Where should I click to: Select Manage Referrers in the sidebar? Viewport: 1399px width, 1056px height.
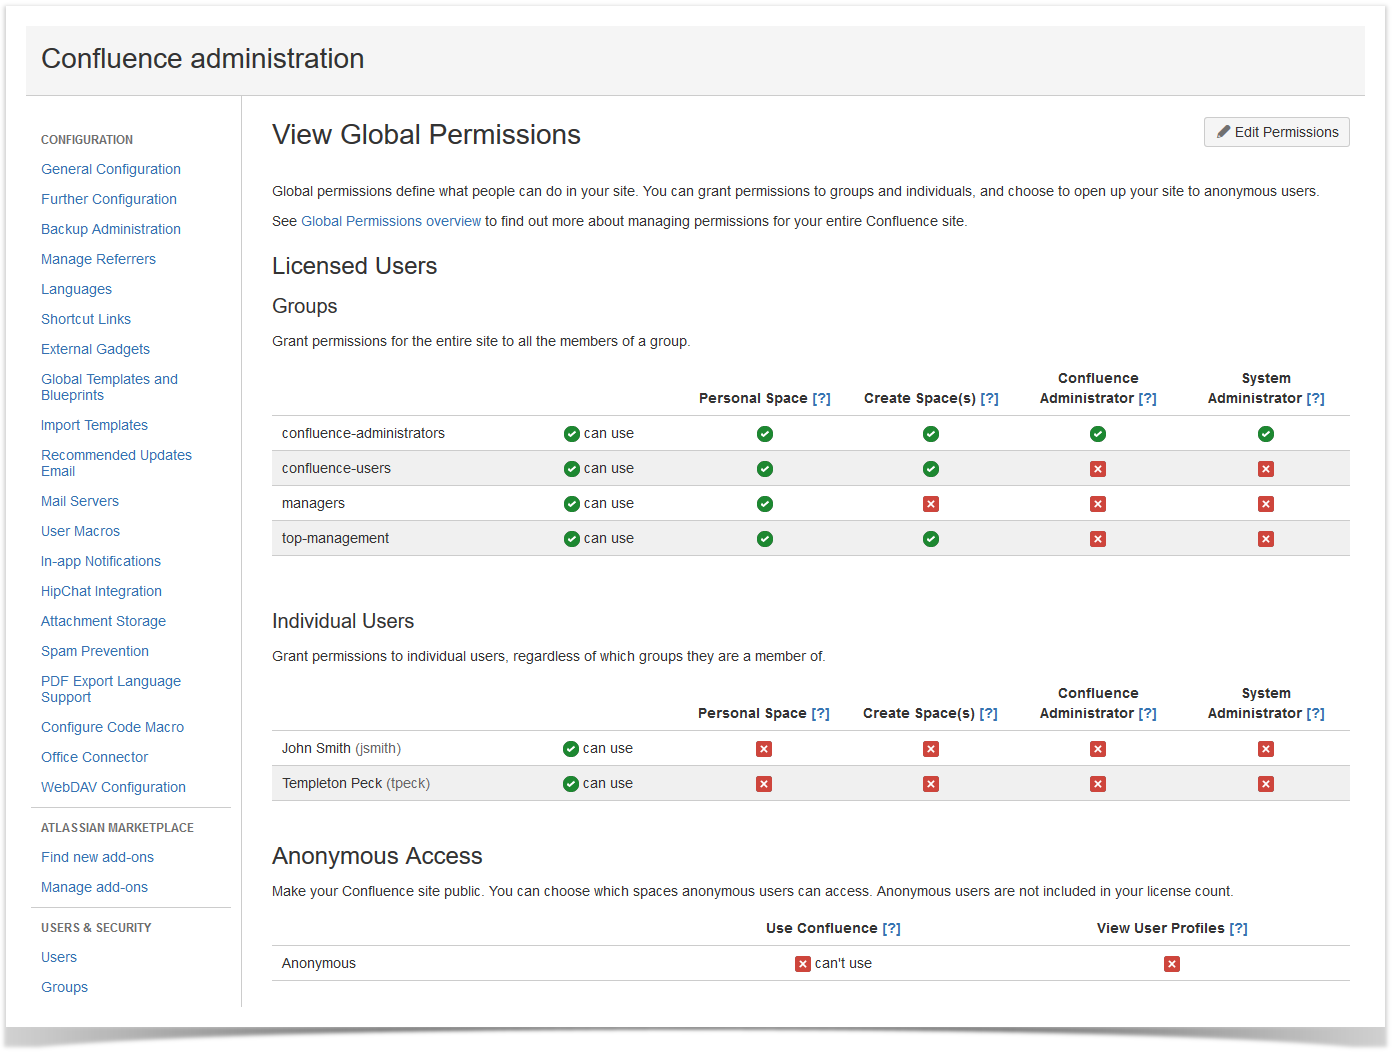tap(98, 259)
